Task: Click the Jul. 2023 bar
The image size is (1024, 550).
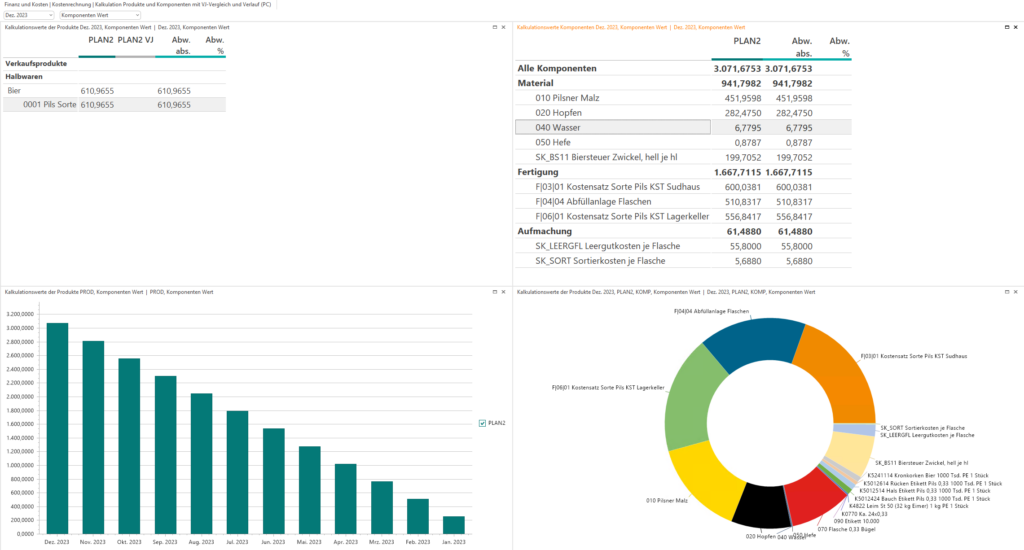Action: coord(238,472)
